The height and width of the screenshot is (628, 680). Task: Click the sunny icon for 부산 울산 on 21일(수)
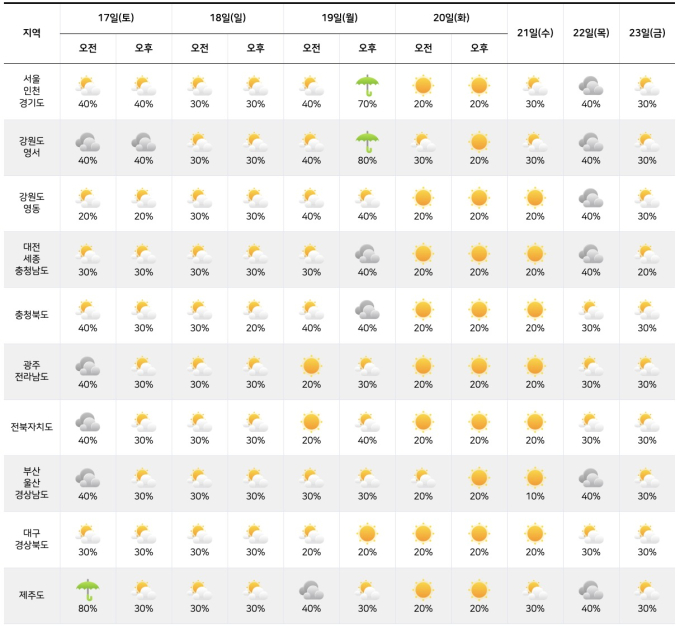pos(535,478)
